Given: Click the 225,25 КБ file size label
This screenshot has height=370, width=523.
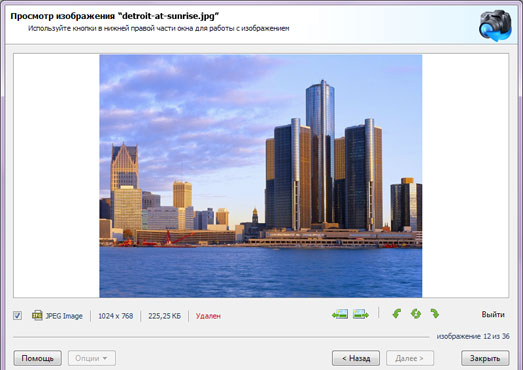Looking at the screenshot, I should [x=164, y=316].
